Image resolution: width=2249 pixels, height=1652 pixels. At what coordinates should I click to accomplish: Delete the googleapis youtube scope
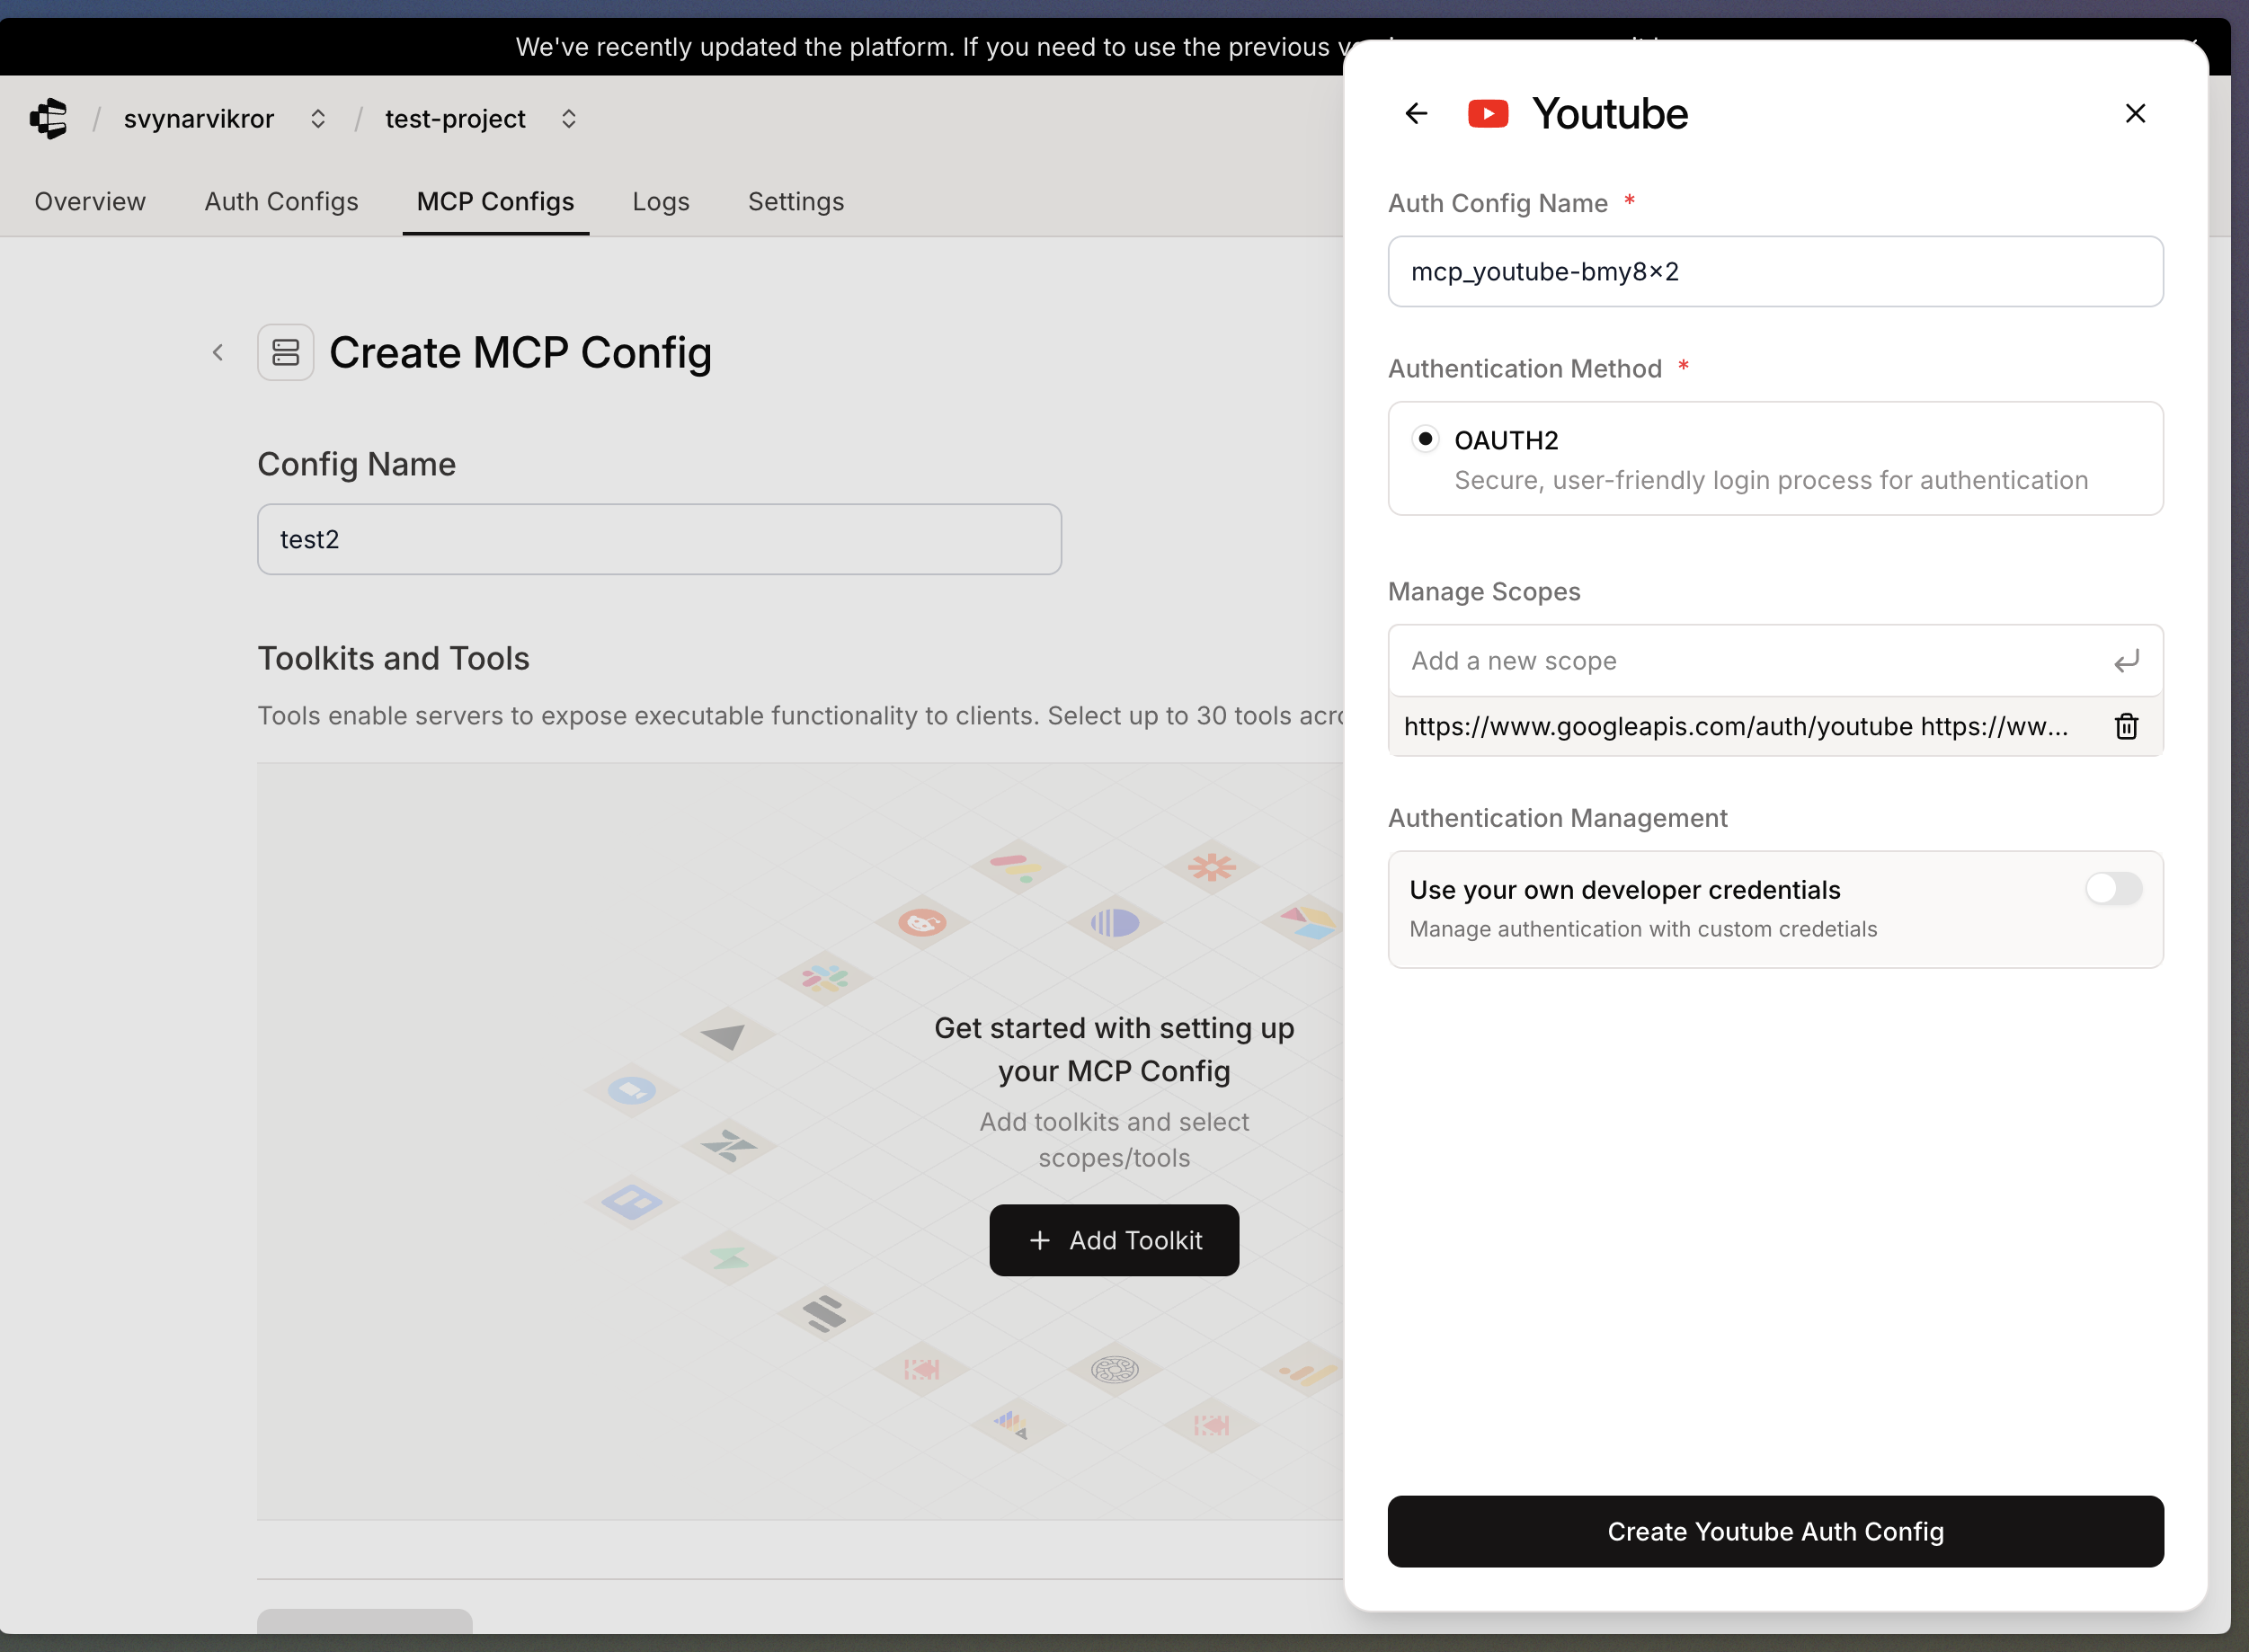point(2126,726)
